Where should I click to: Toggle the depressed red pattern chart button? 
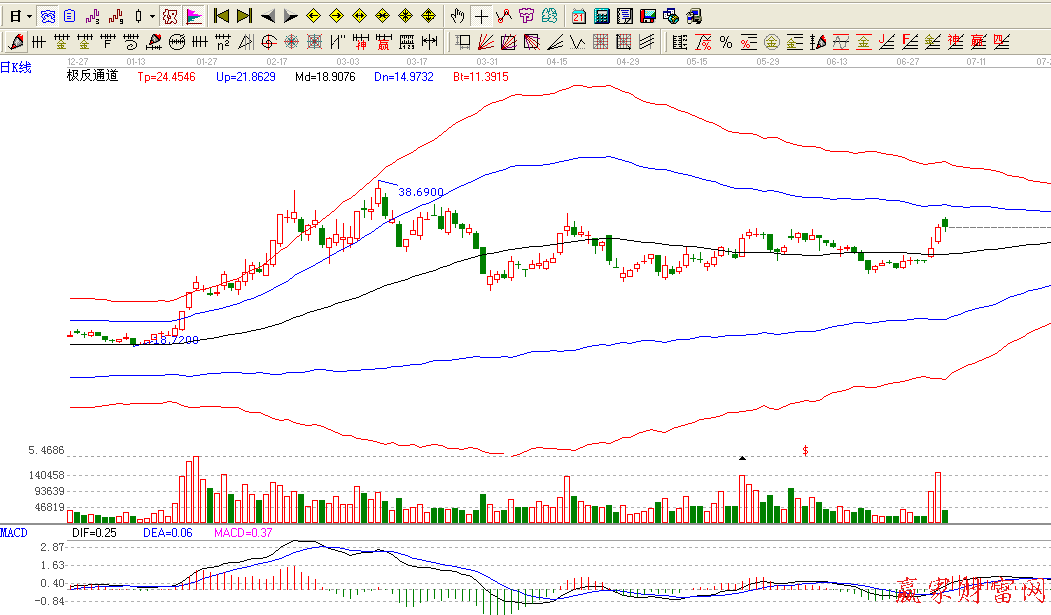[x=169, y=16]
